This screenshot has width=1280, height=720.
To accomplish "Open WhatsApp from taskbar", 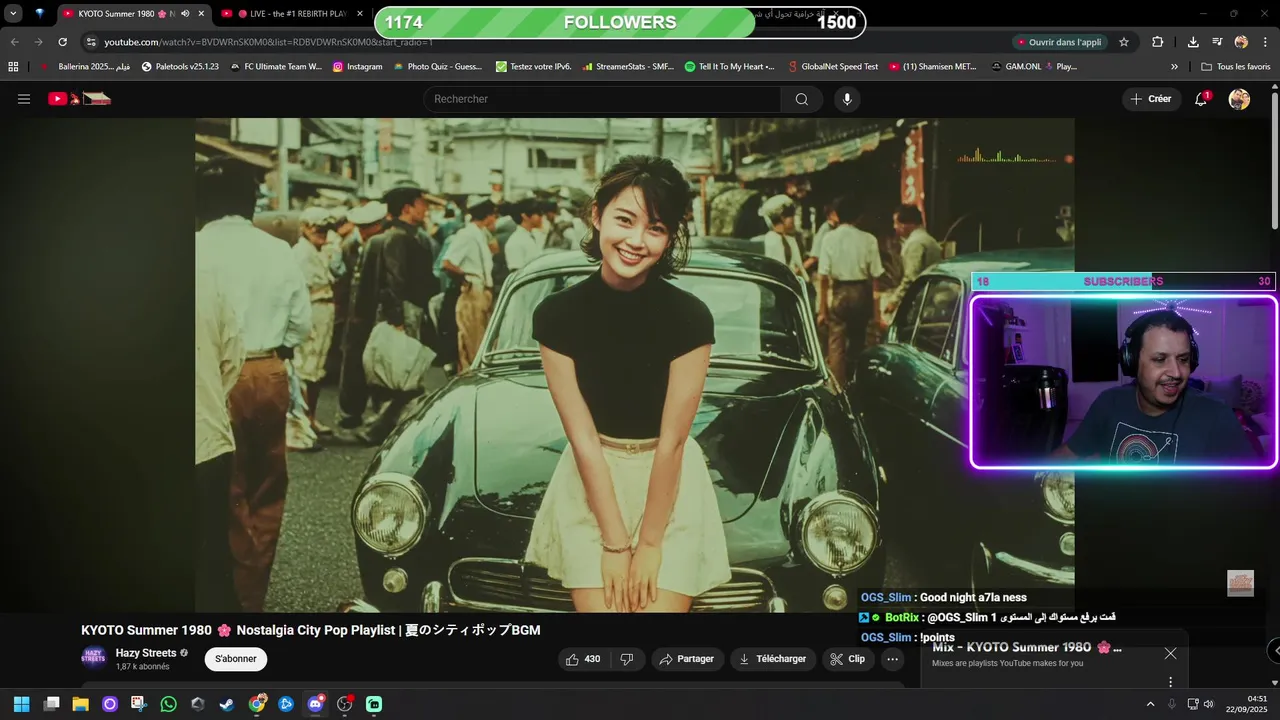I will click(x=168, y=704).
